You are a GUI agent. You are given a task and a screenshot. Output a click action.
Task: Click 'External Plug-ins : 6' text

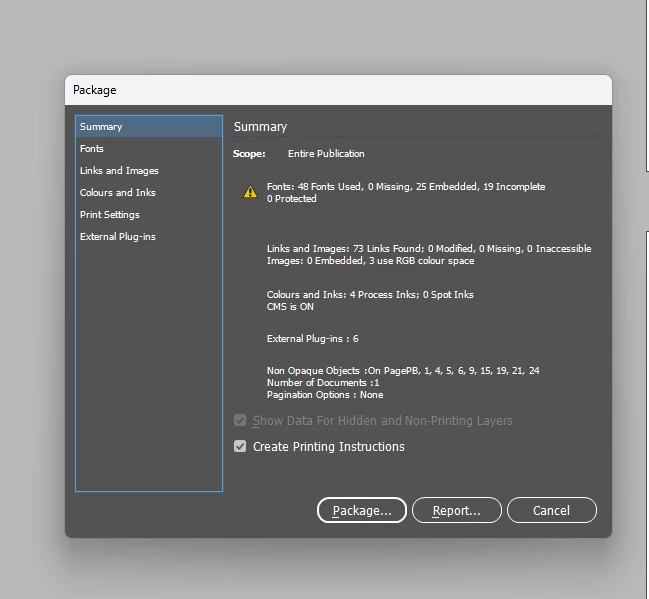312,339
